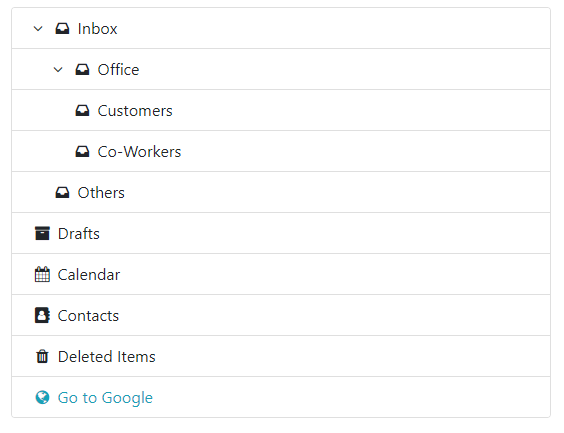The height and width of the screenshot is (433, 564).
Task: Click the Calendar grid icon
Action: (42, 274)
